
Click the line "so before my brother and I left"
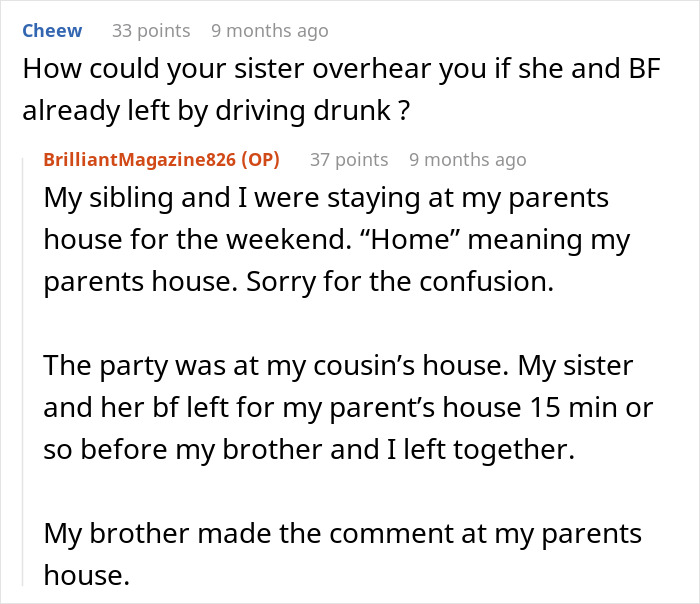pyautogui.click(x=308, y=450)
